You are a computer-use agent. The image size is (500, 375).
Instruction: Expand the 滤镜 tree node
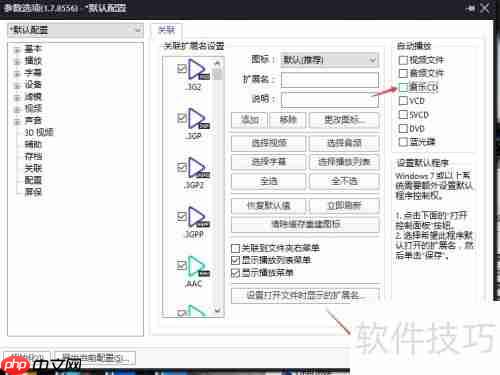click(17, 98)
